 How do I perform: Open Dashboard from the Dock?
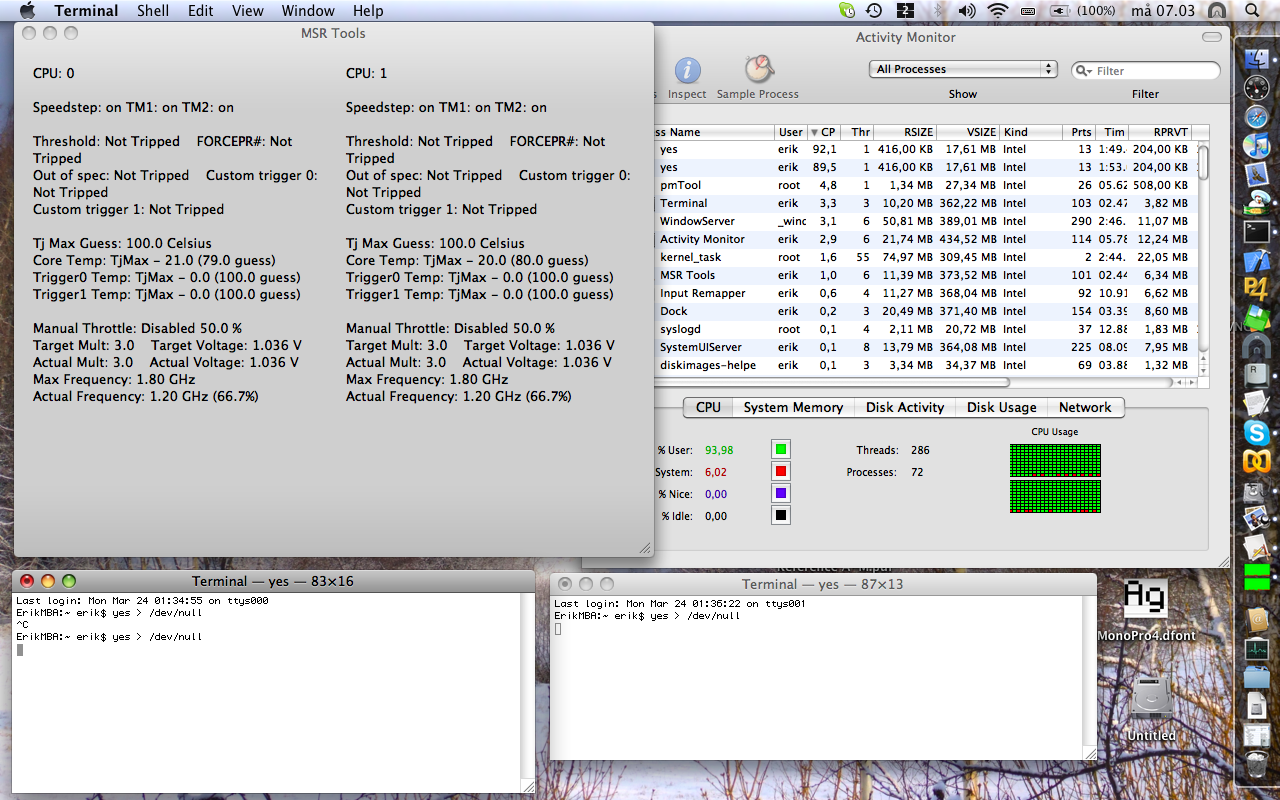pyautogui.click(x=1256, y=86)
